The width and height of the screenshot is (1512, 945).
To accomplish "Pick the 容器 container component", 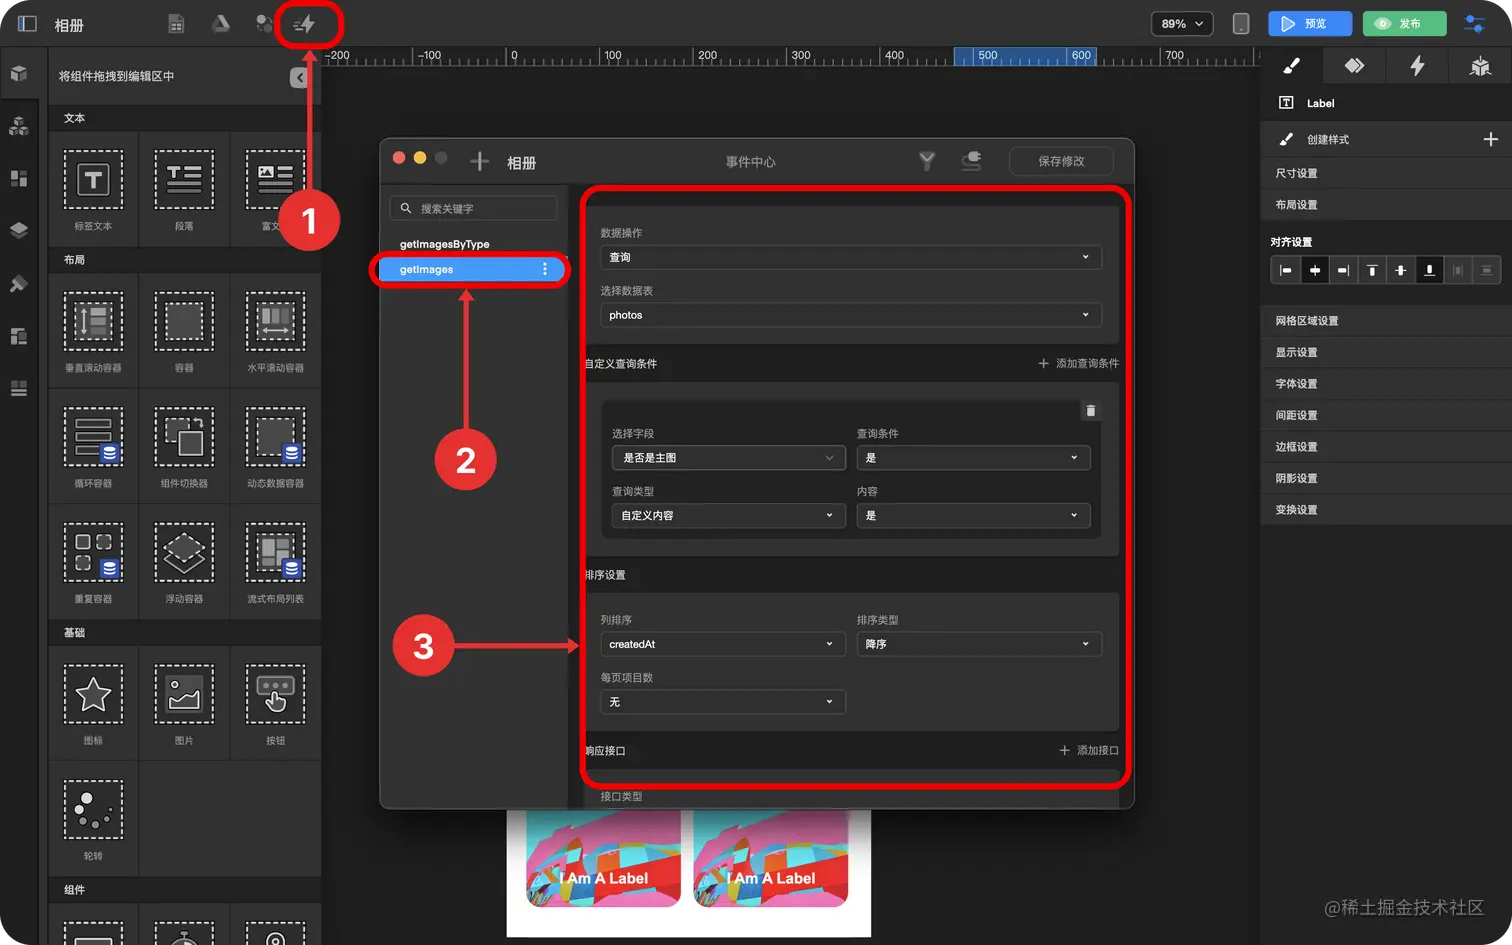I will (184, 330).
